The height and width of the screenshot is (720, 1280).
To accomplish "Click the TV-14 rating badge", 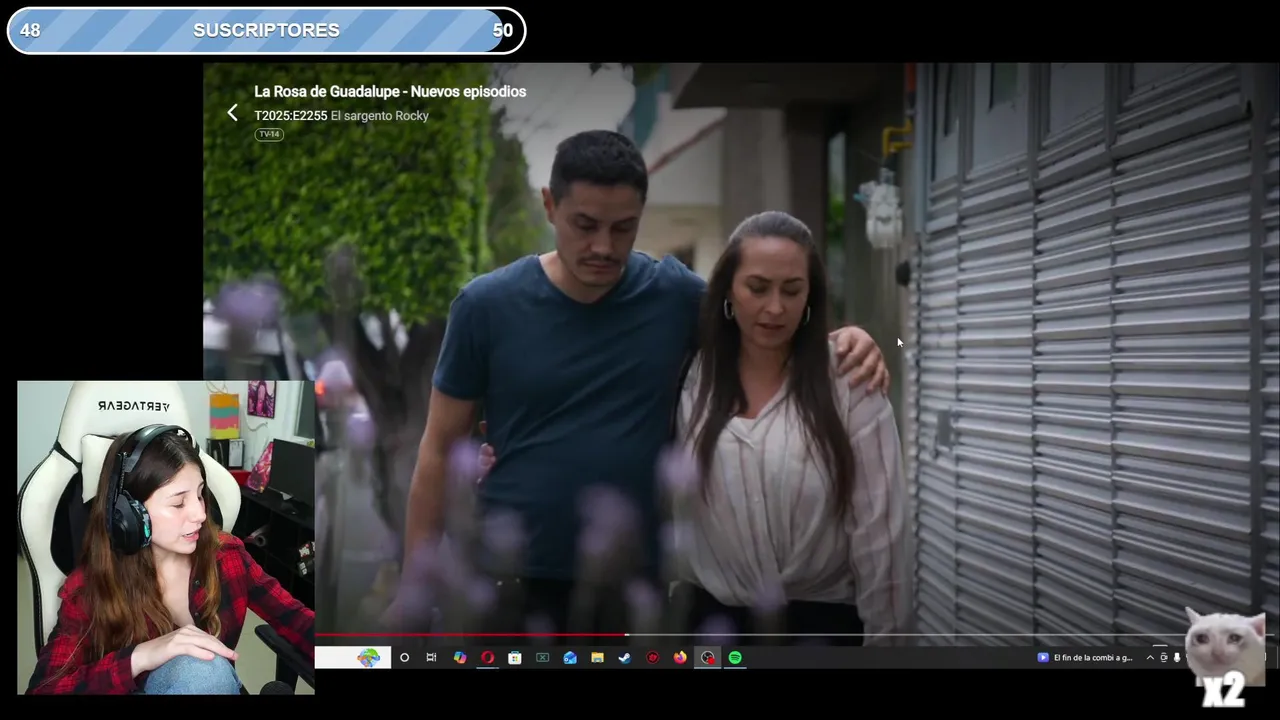I will (269, 134).
